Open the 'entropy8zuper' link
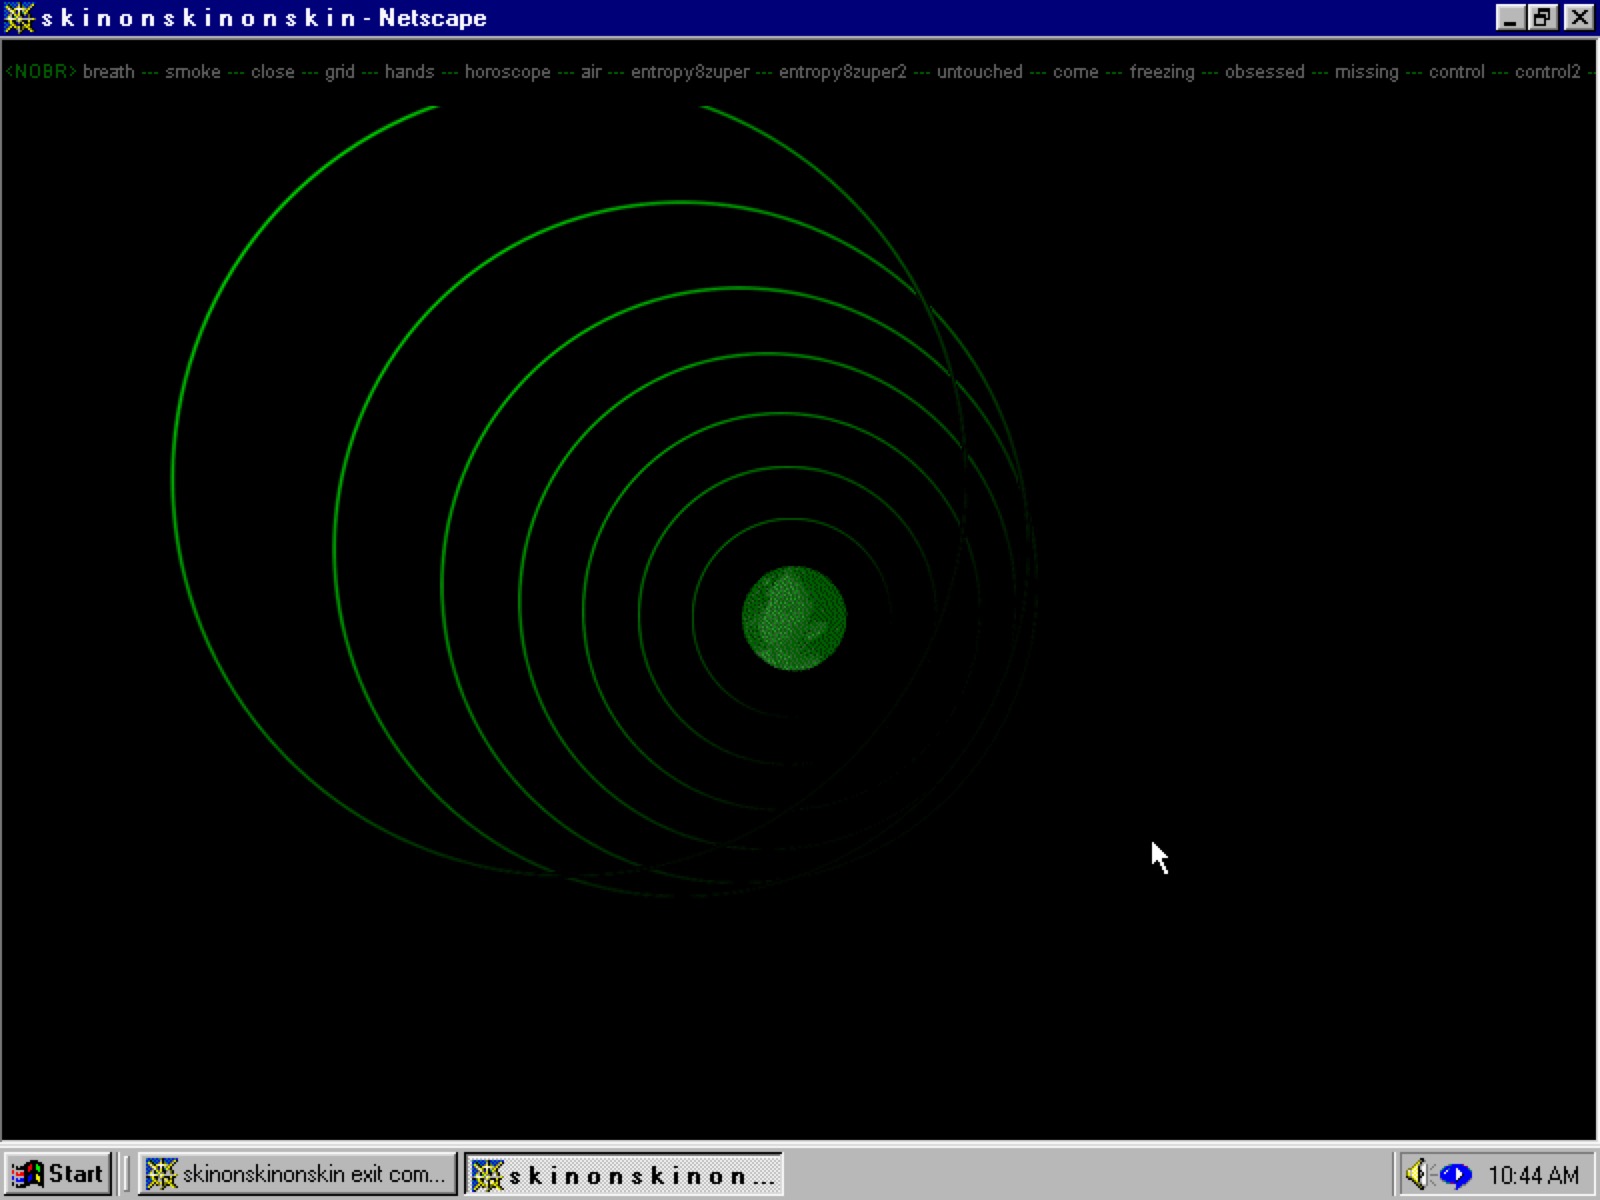The width and height of the screenshot is (1600, 1200). pos(690,72)
